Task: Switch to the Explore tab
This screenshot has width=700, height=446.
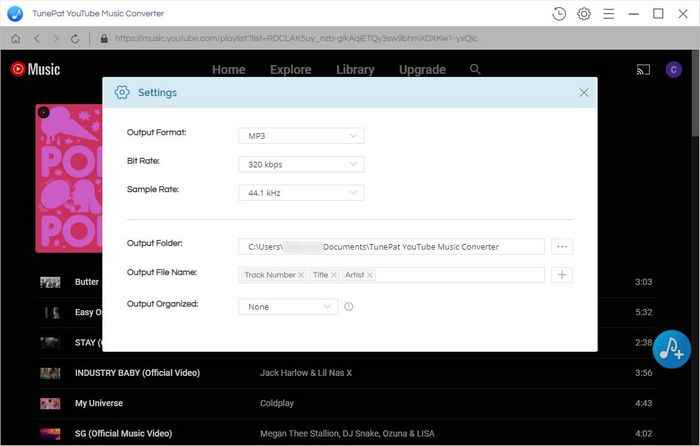Action: pyautogui.click(x=290, y=70)
